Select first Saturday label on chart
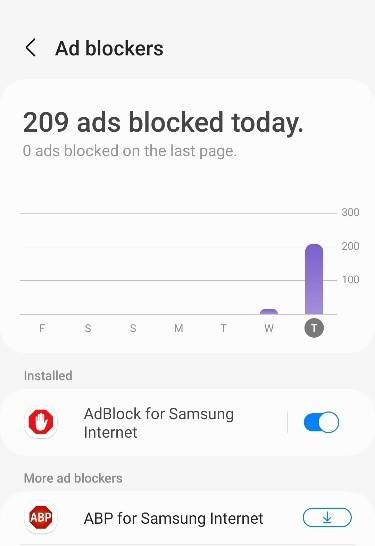The image size is (375, 546). coord(88,328)
